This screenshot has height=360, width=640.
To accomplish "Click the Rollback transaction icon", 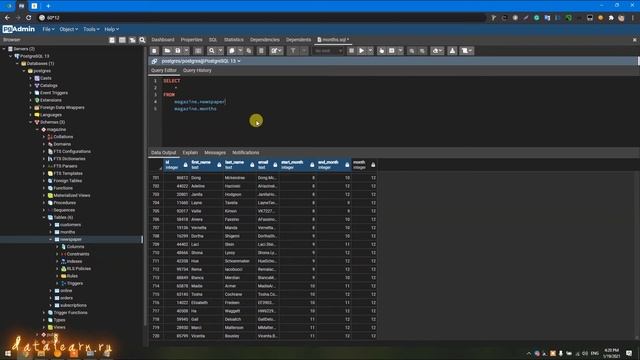I will click(422, 51).
